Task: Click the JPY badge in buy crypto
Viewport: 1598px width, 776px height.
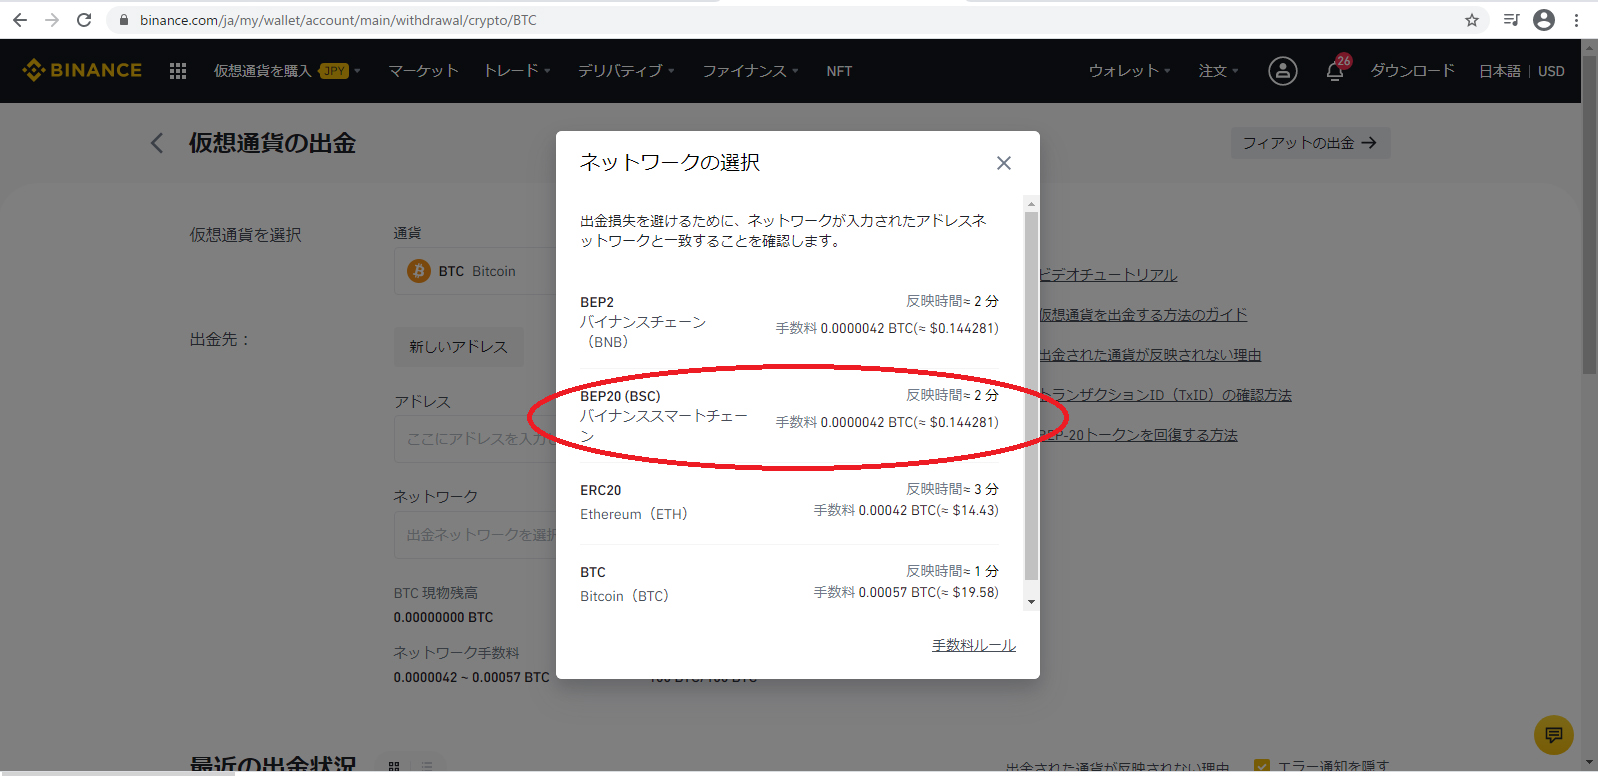Action: click(334, 71)
